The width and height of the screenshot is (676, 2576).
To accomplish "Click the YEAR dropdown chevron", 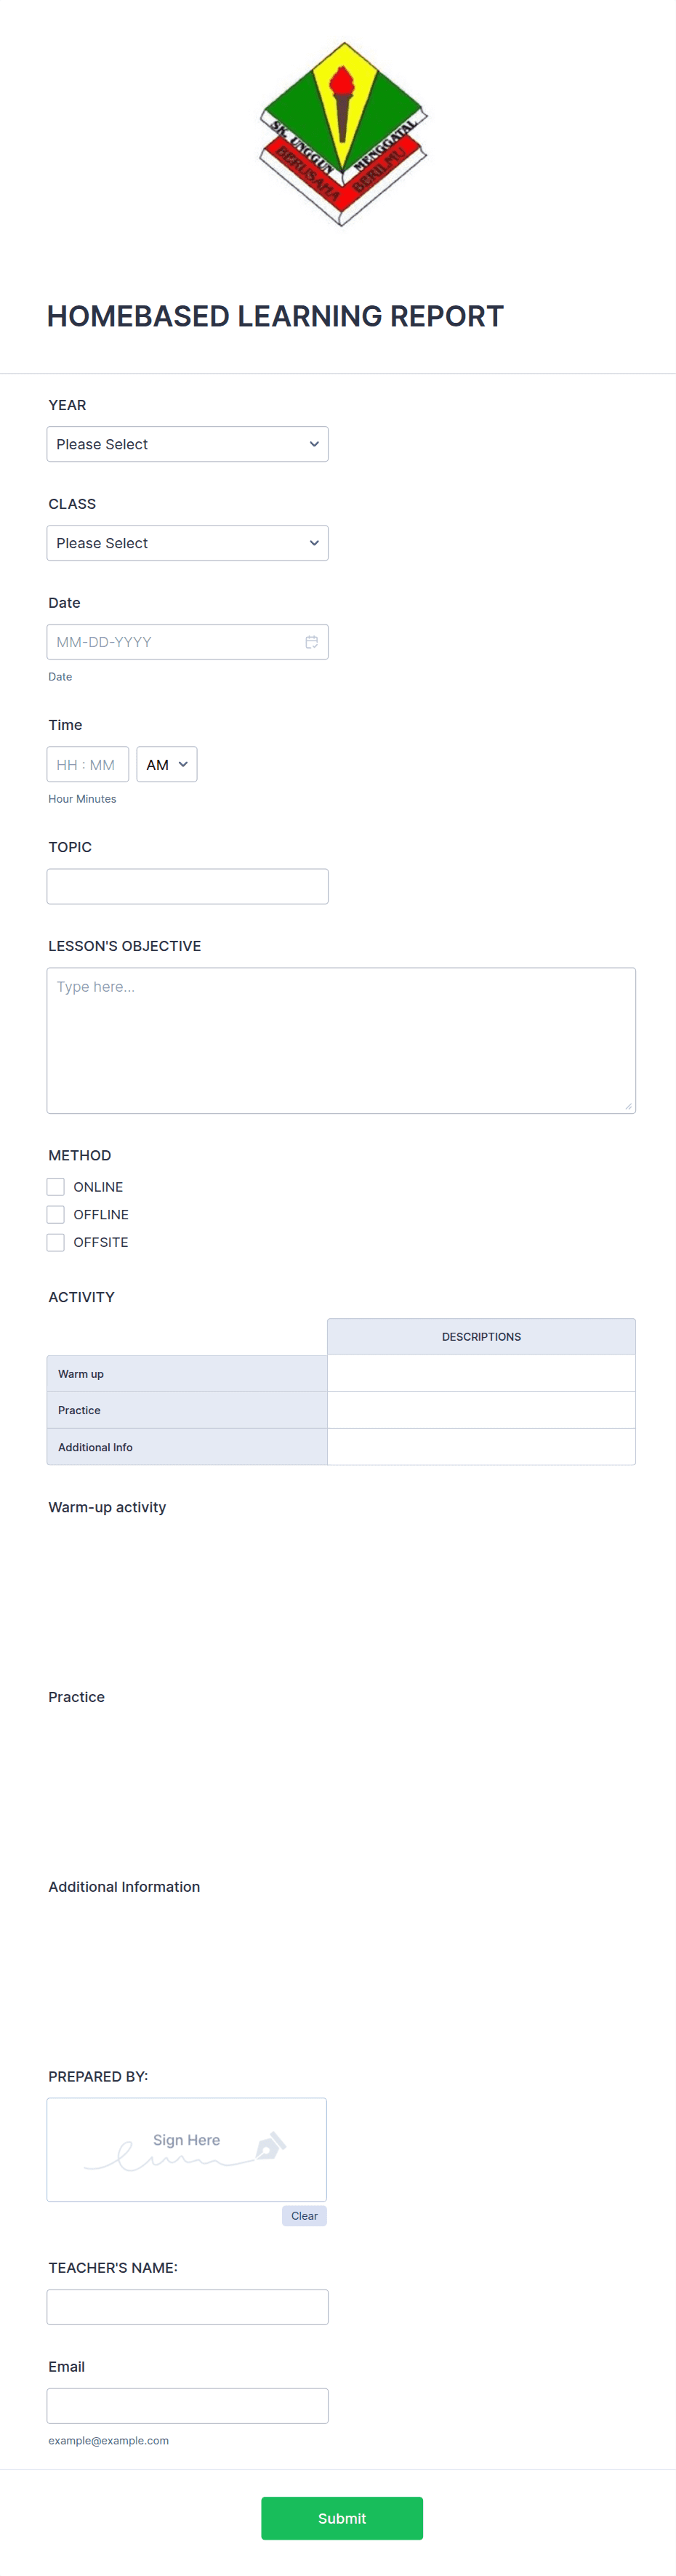I will [x=314, y=444].
